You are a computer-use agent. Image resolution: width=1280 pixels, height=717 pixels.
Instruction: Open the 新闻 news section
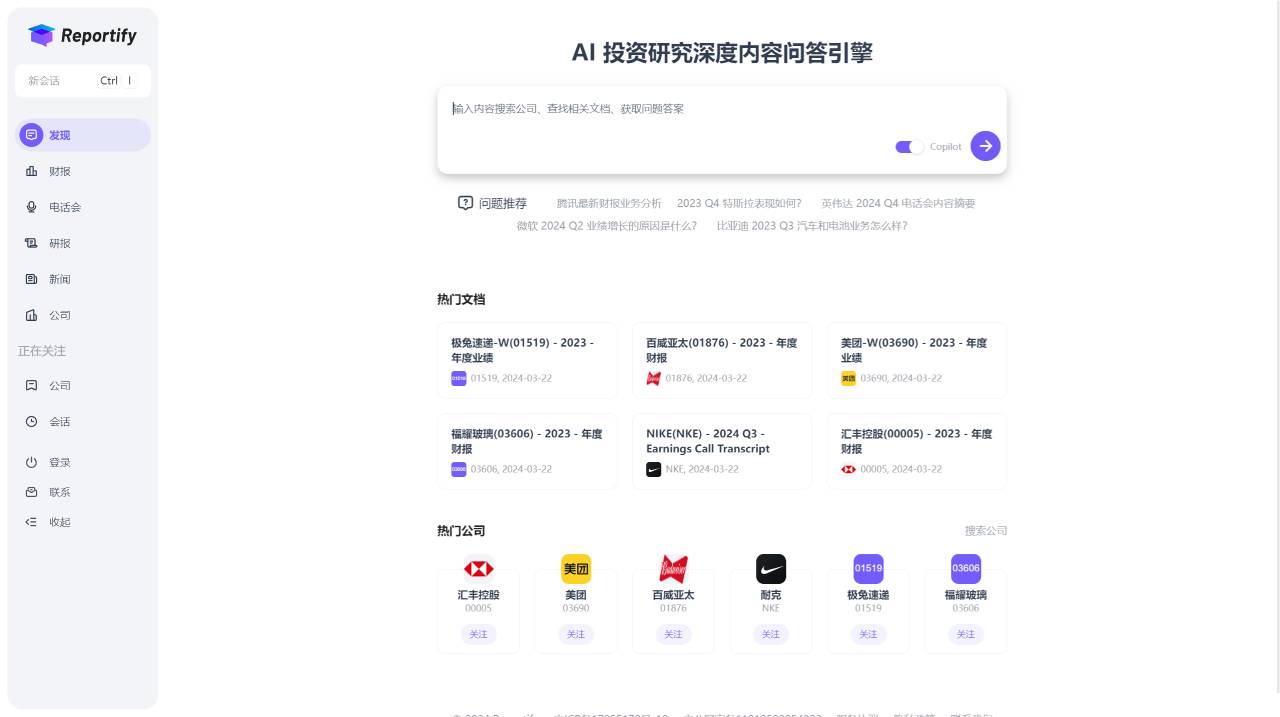coord(58,279)
